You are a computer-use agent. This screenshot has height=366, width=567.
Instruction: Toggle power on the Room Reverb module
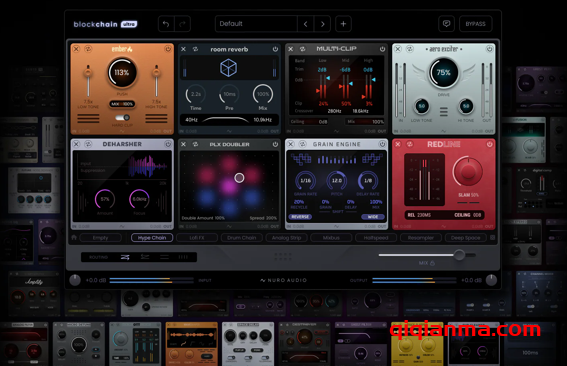(276, 49)
